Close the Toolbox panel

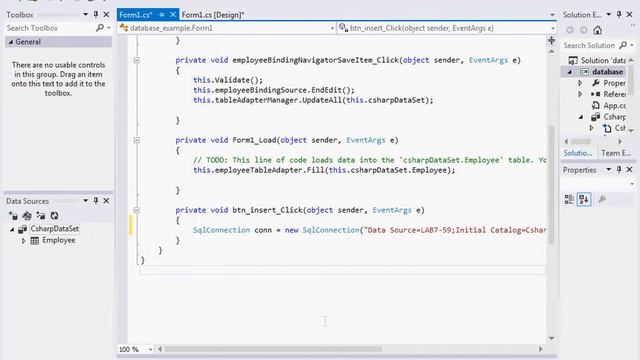point(106,15)
